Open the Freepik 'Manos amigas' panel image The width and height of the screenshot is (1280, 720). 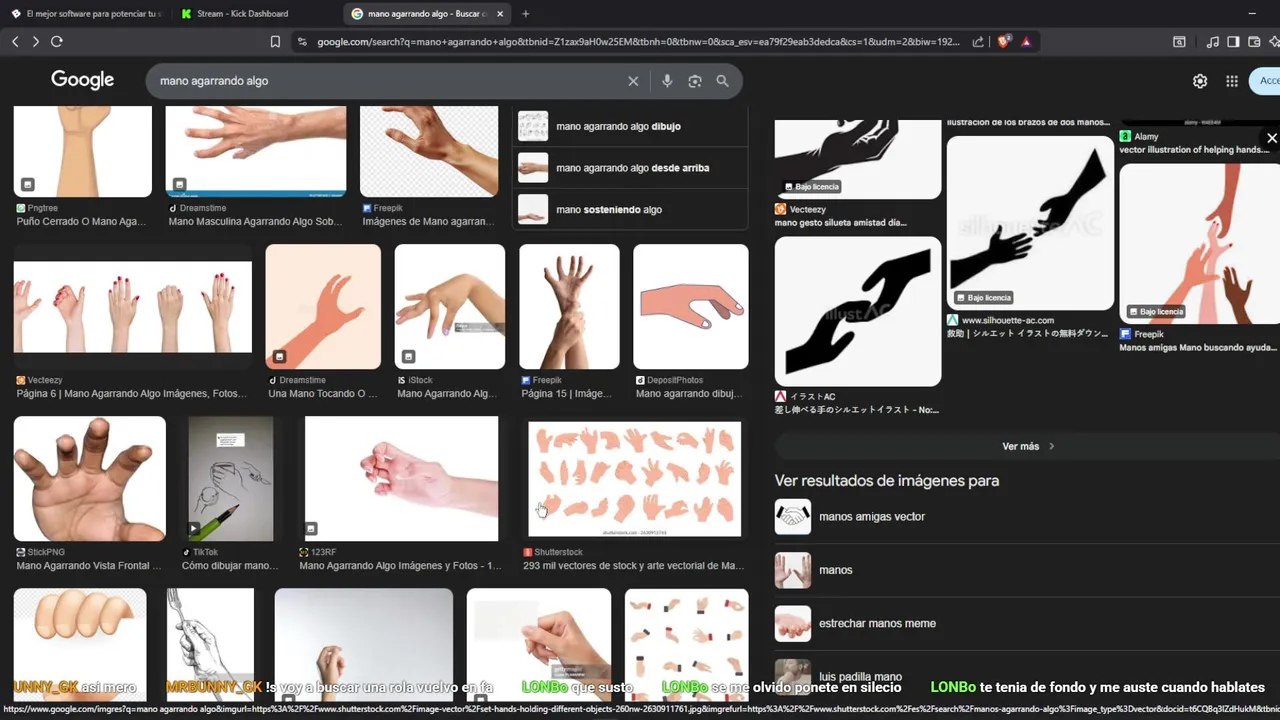point(1200,243)
